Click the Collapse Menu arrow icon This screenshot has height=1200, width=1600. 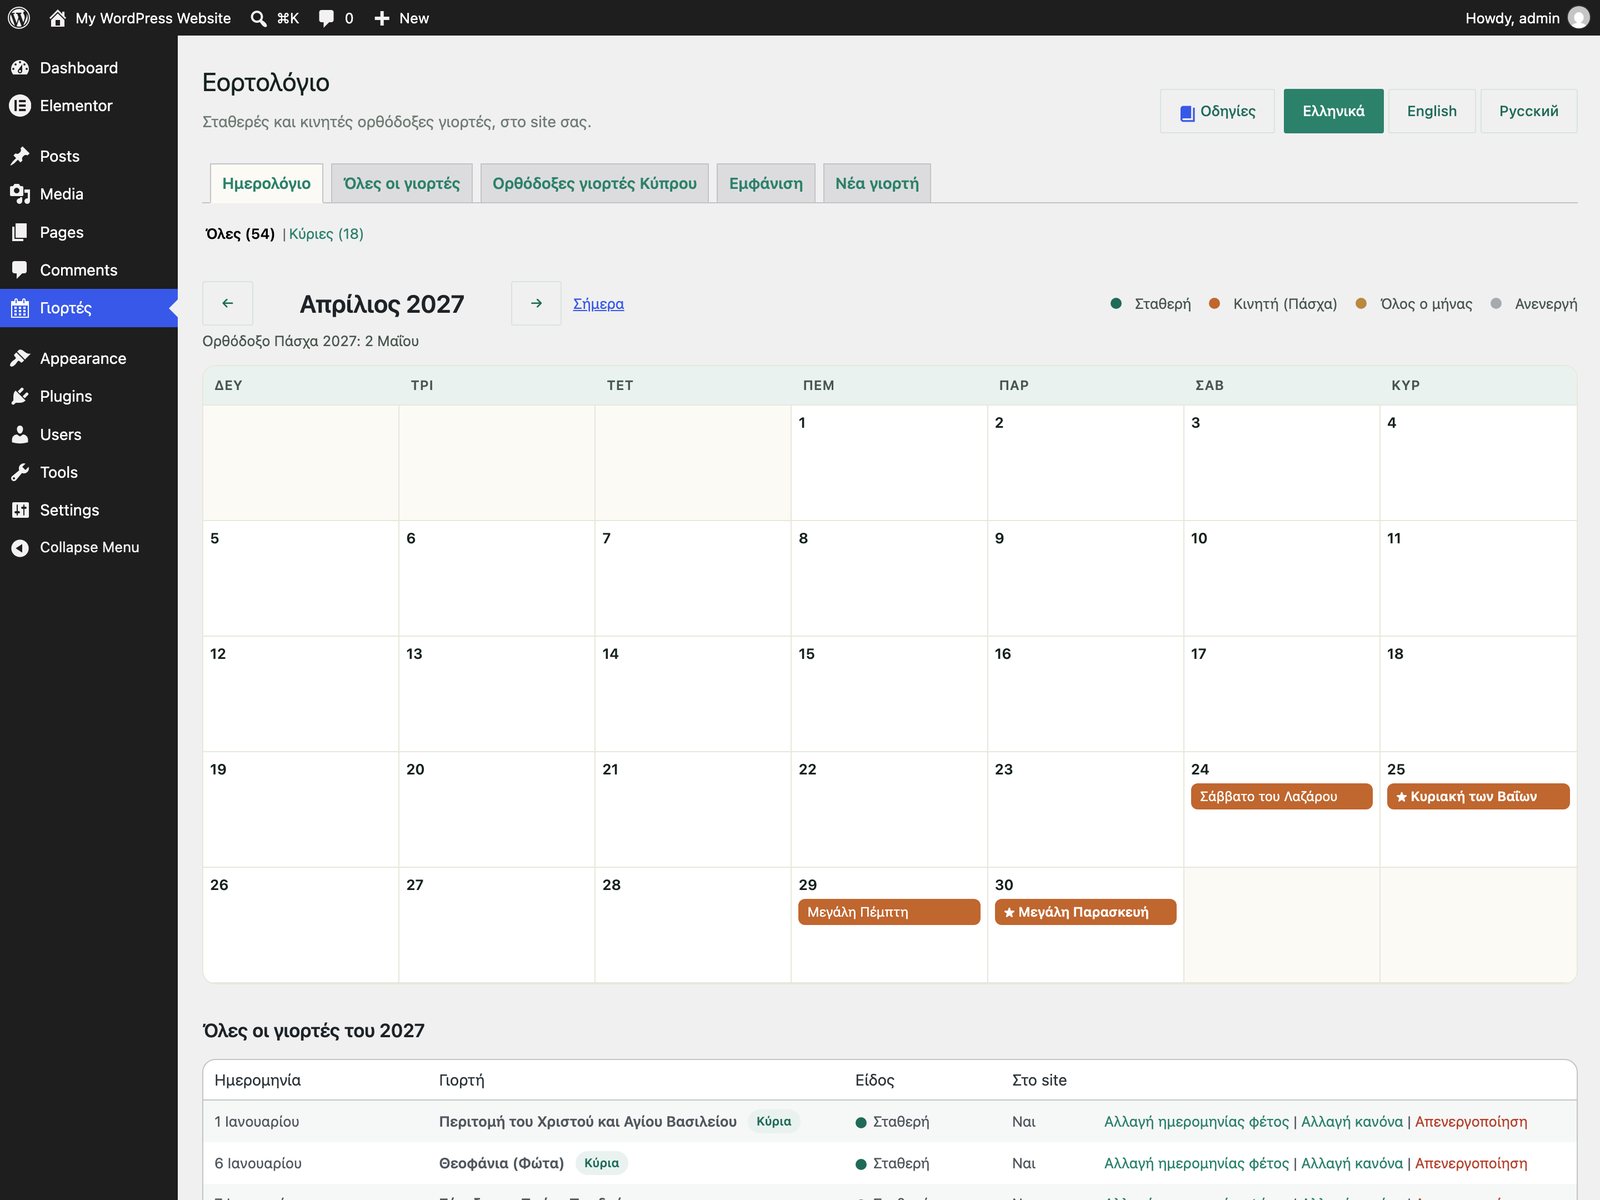[19, 548]
